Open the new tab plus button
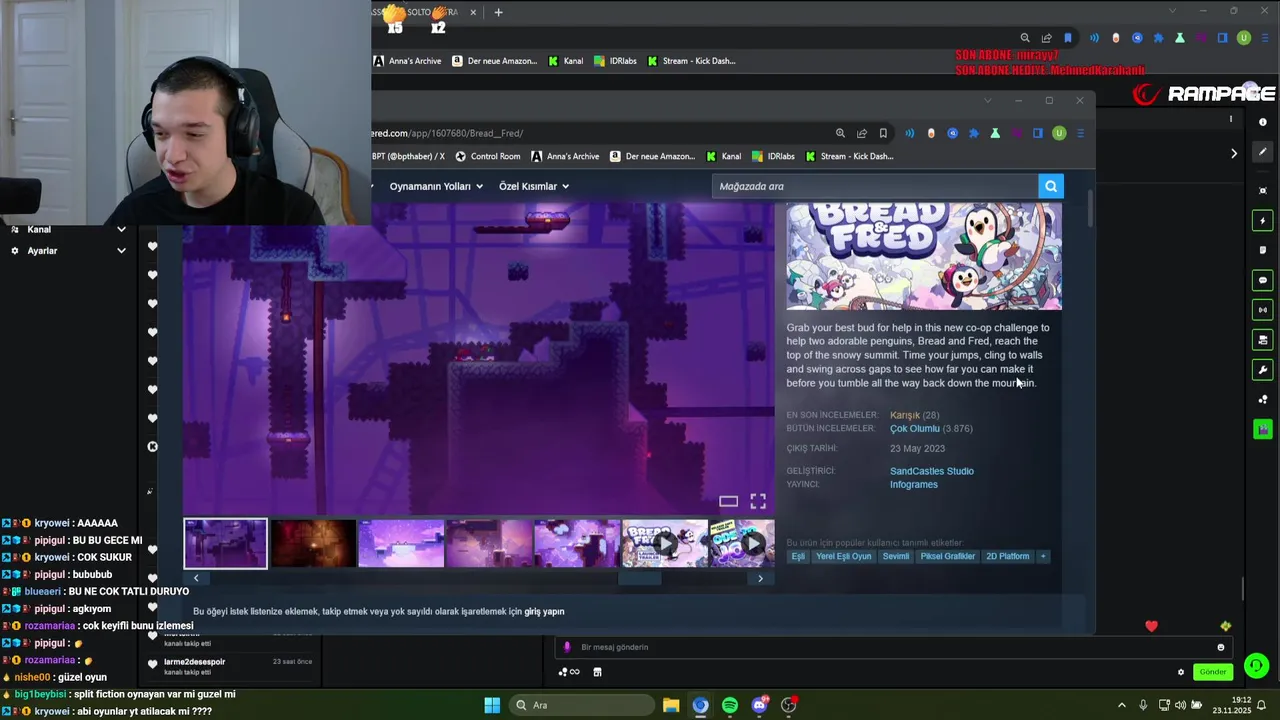This screenshot has height=720, width=1280. pyautogui.click(x=498, y=12)
